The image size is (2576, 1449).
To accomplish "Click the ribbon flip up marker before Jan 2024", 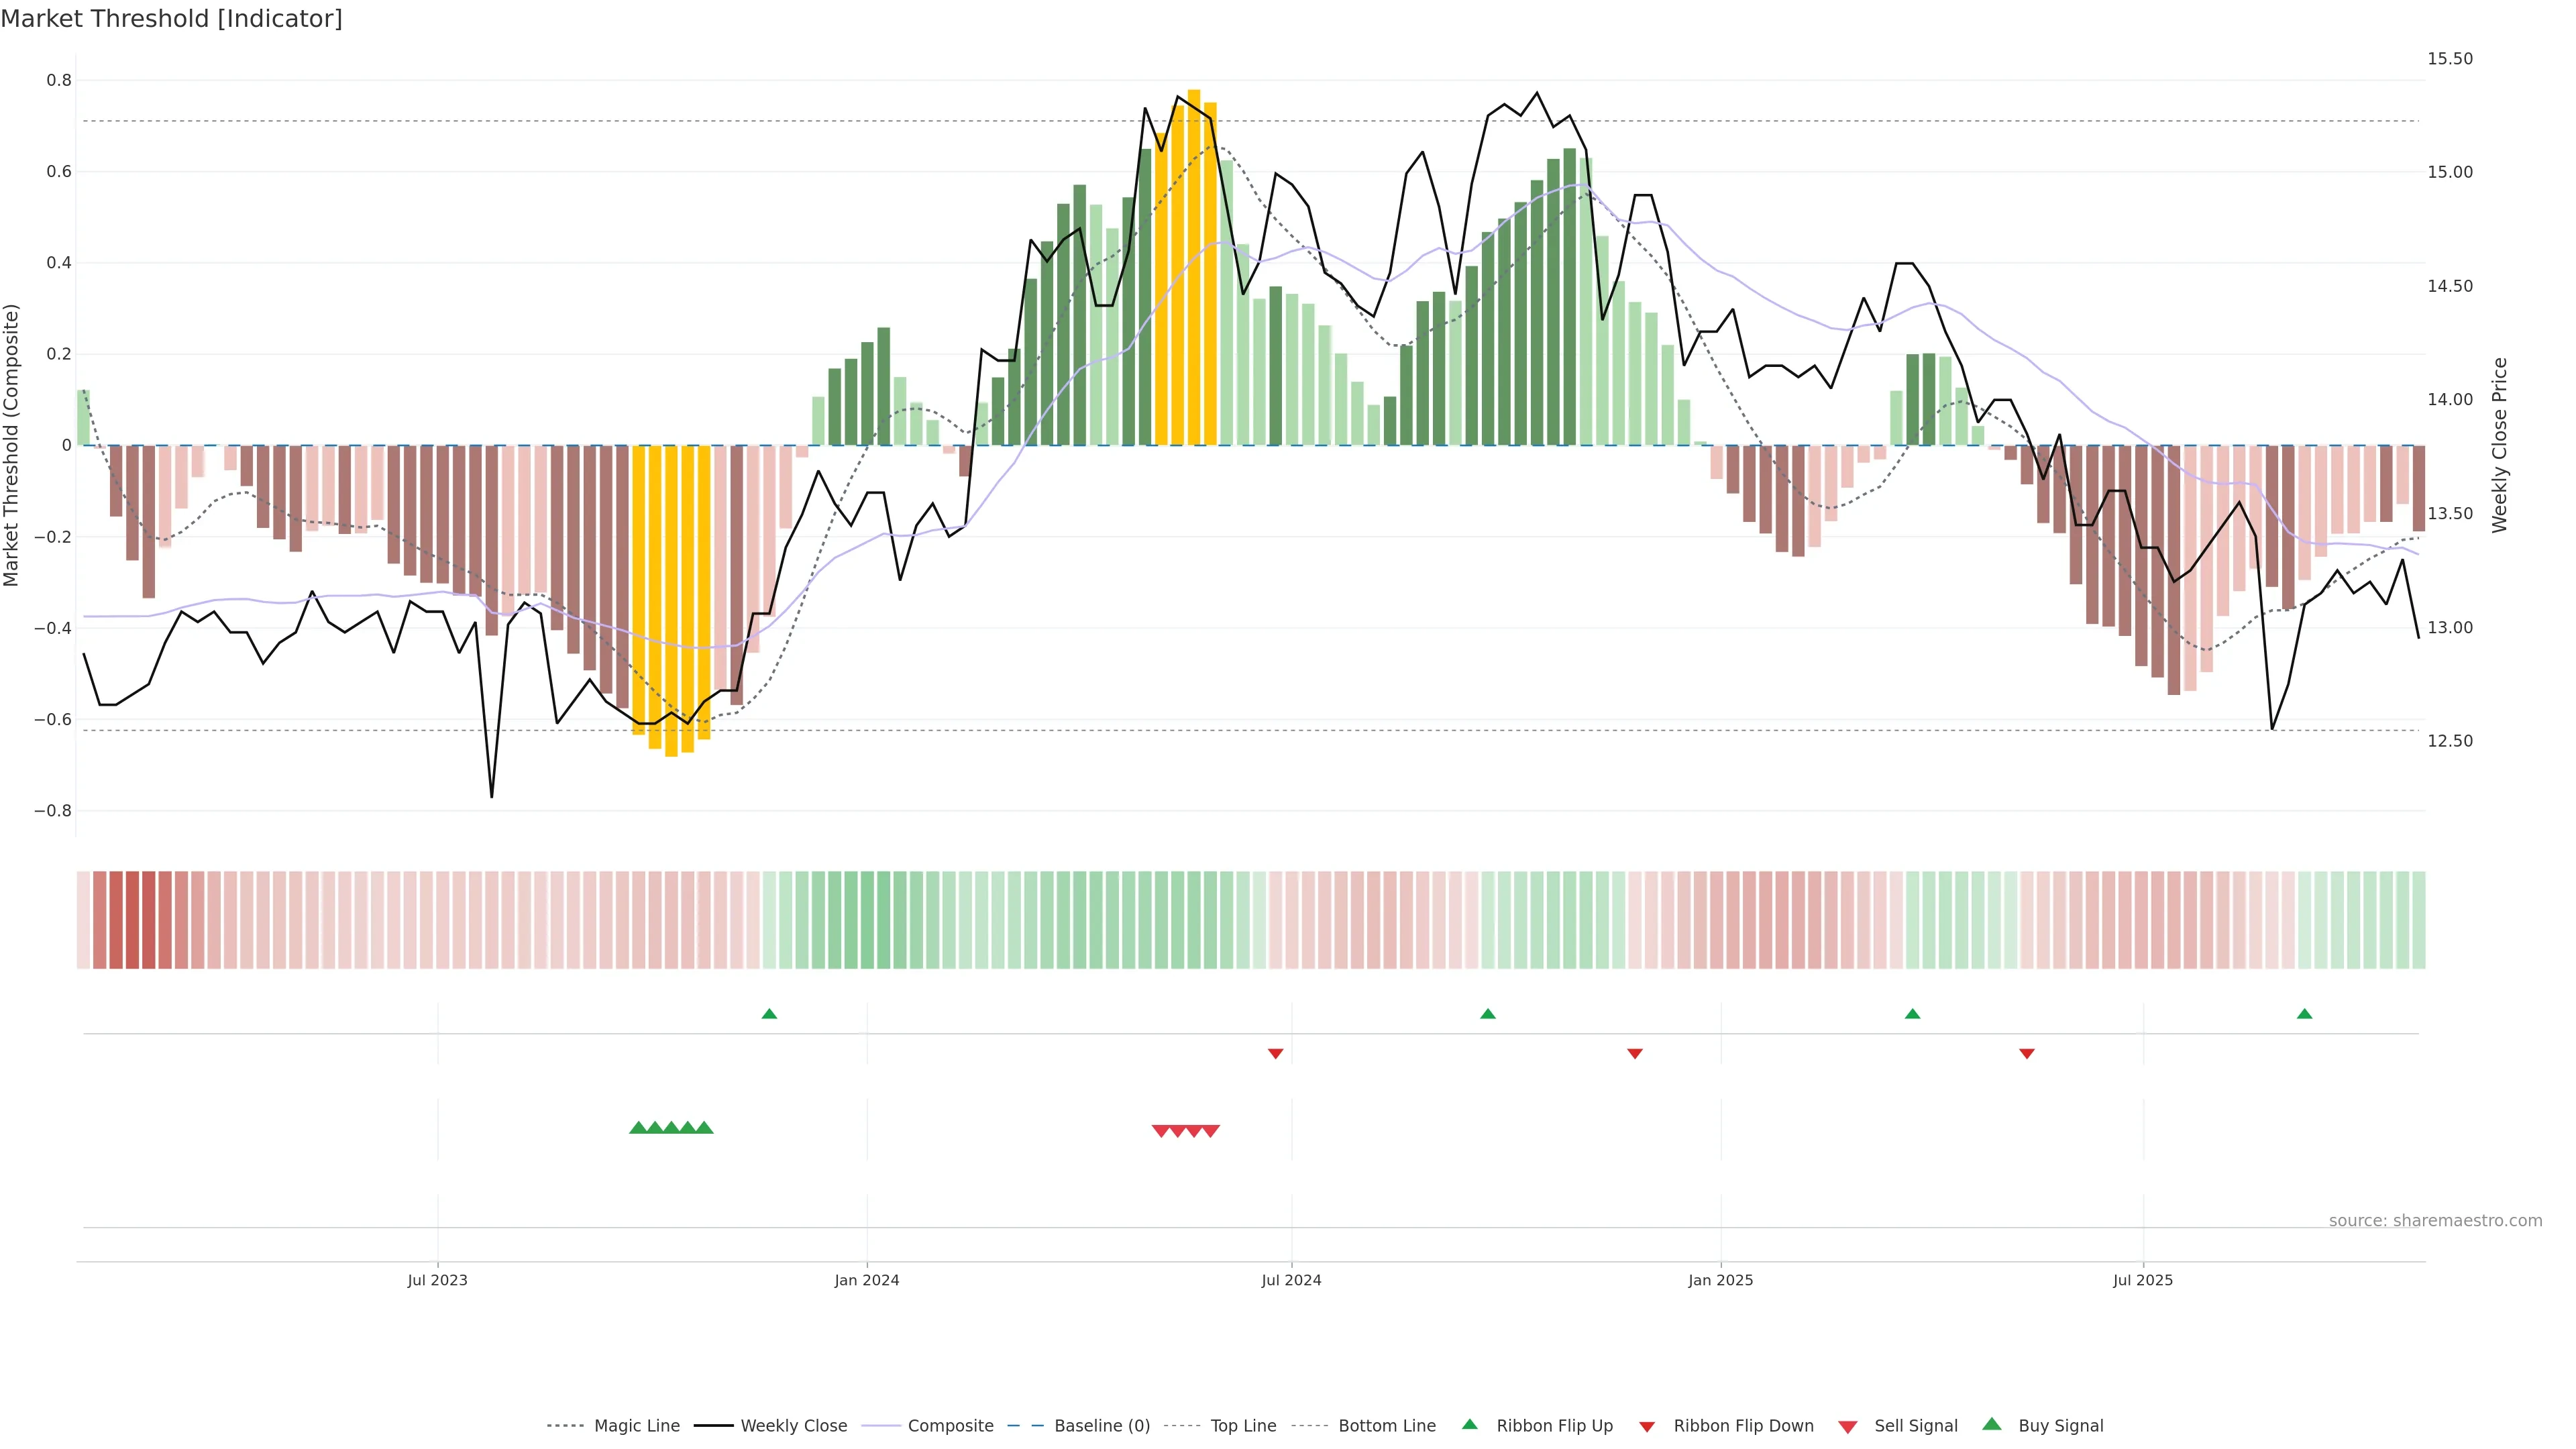I will [769, 1014].
